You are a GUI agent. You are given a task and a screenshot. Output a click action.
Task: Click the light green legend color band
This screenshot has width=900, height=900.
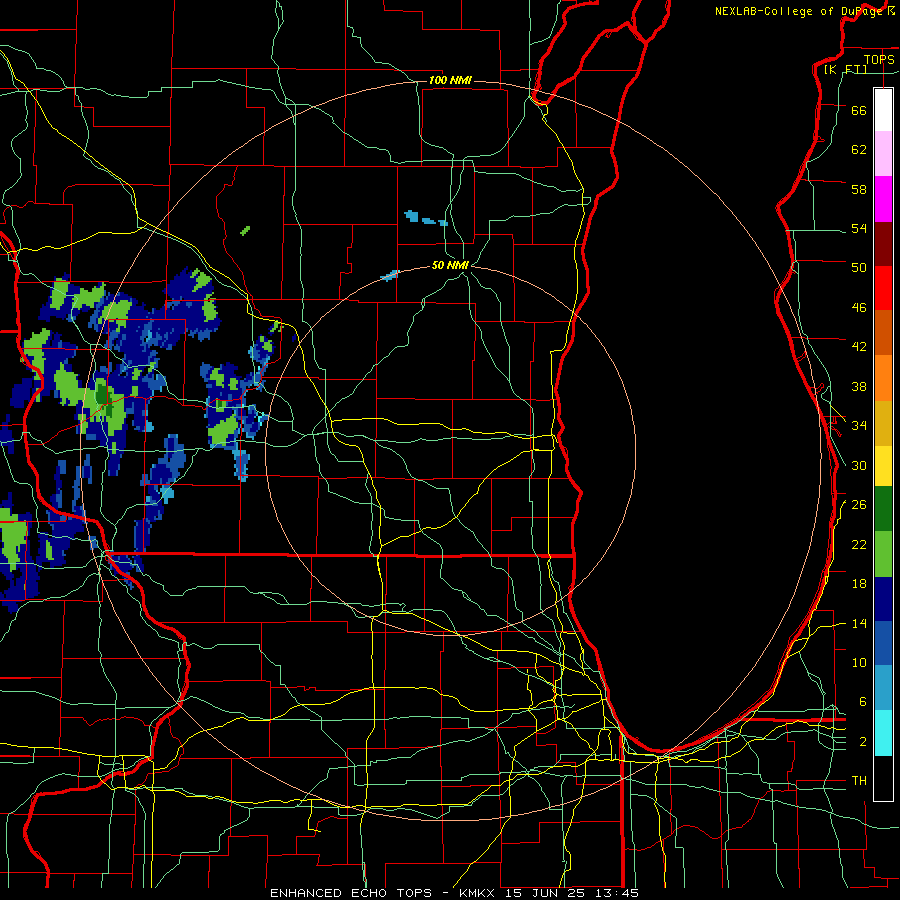coord(883,554)
